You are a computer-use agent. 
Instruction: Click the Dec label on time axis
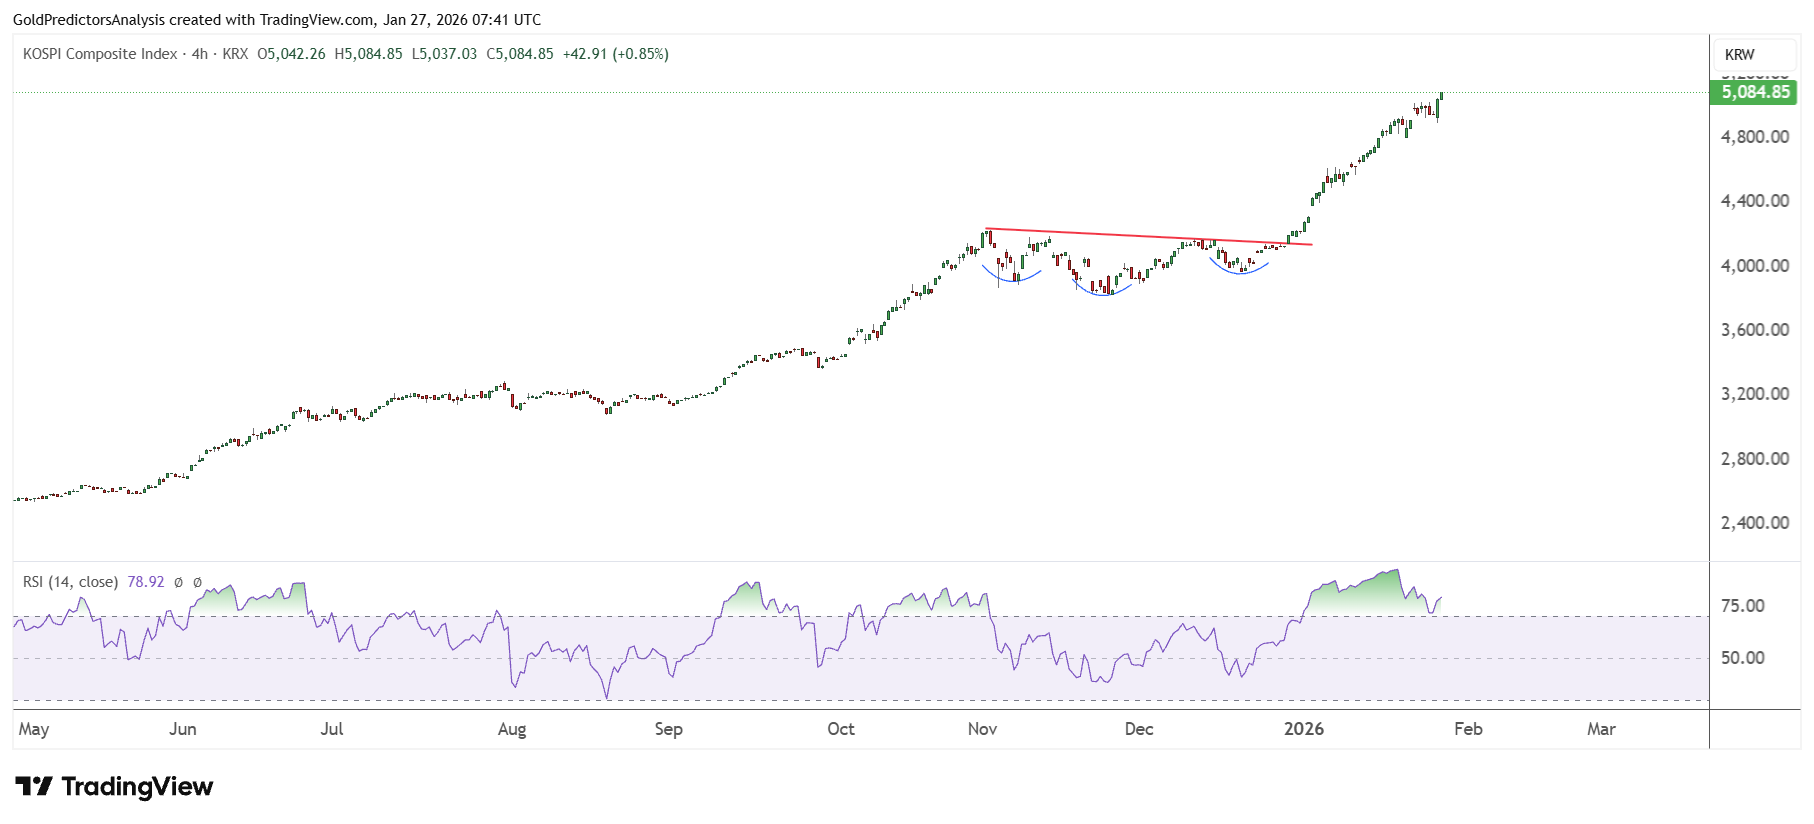[x=1139, y=729]
